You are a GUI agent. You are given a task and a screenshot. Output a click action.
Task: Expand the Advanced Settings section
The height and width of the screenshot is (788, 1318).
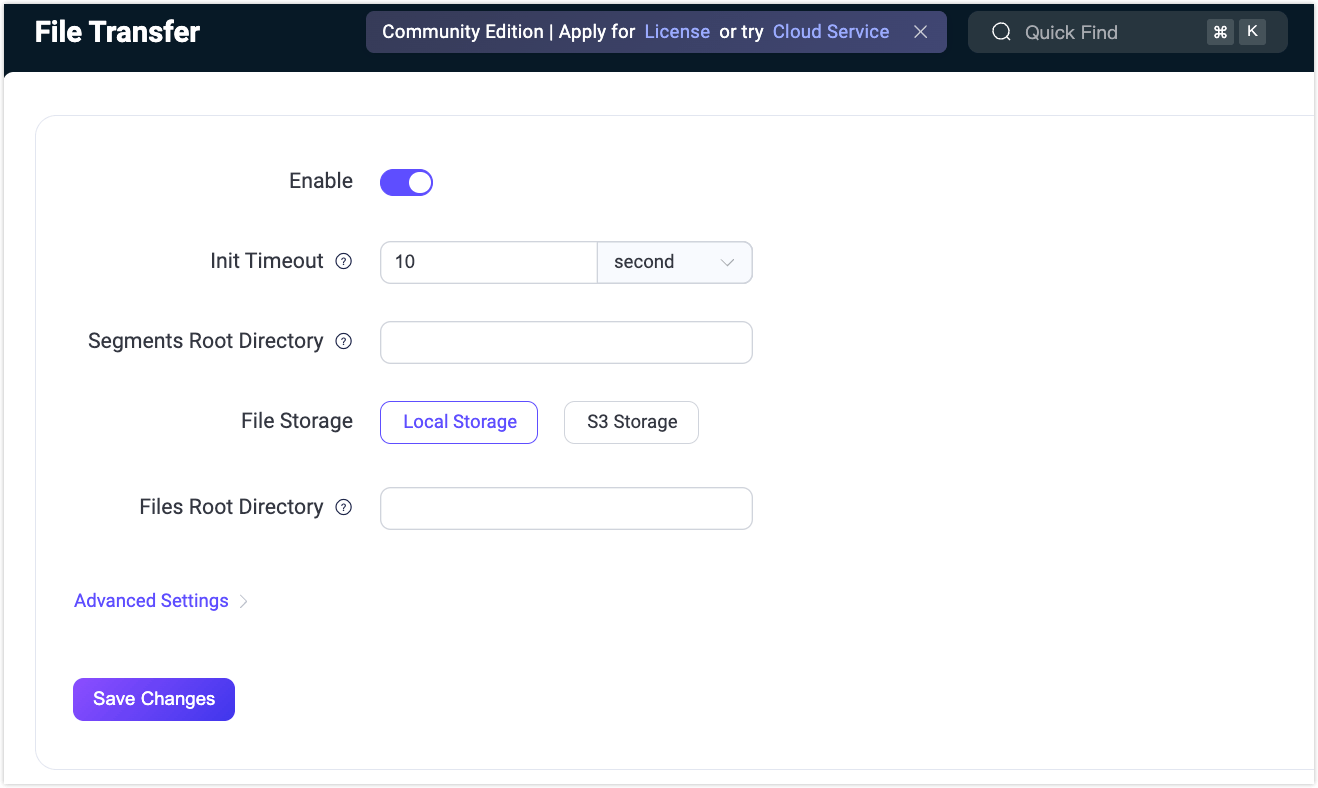pyautogui.click(x=151, y=600)
